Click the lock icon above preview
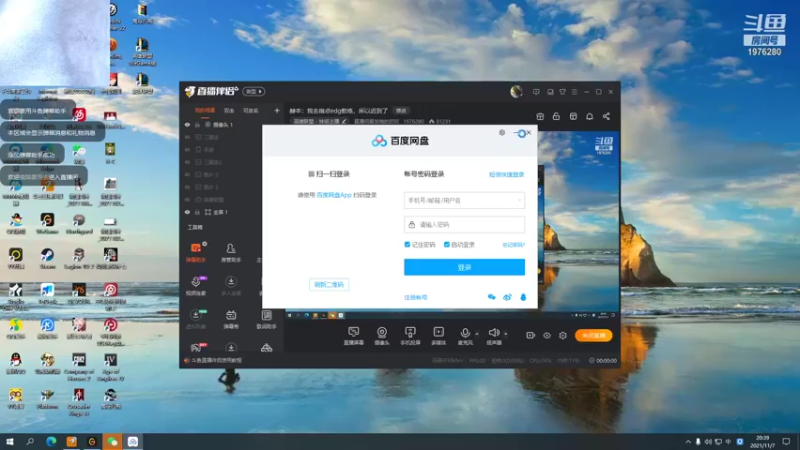800x450 pixels. 556,116
